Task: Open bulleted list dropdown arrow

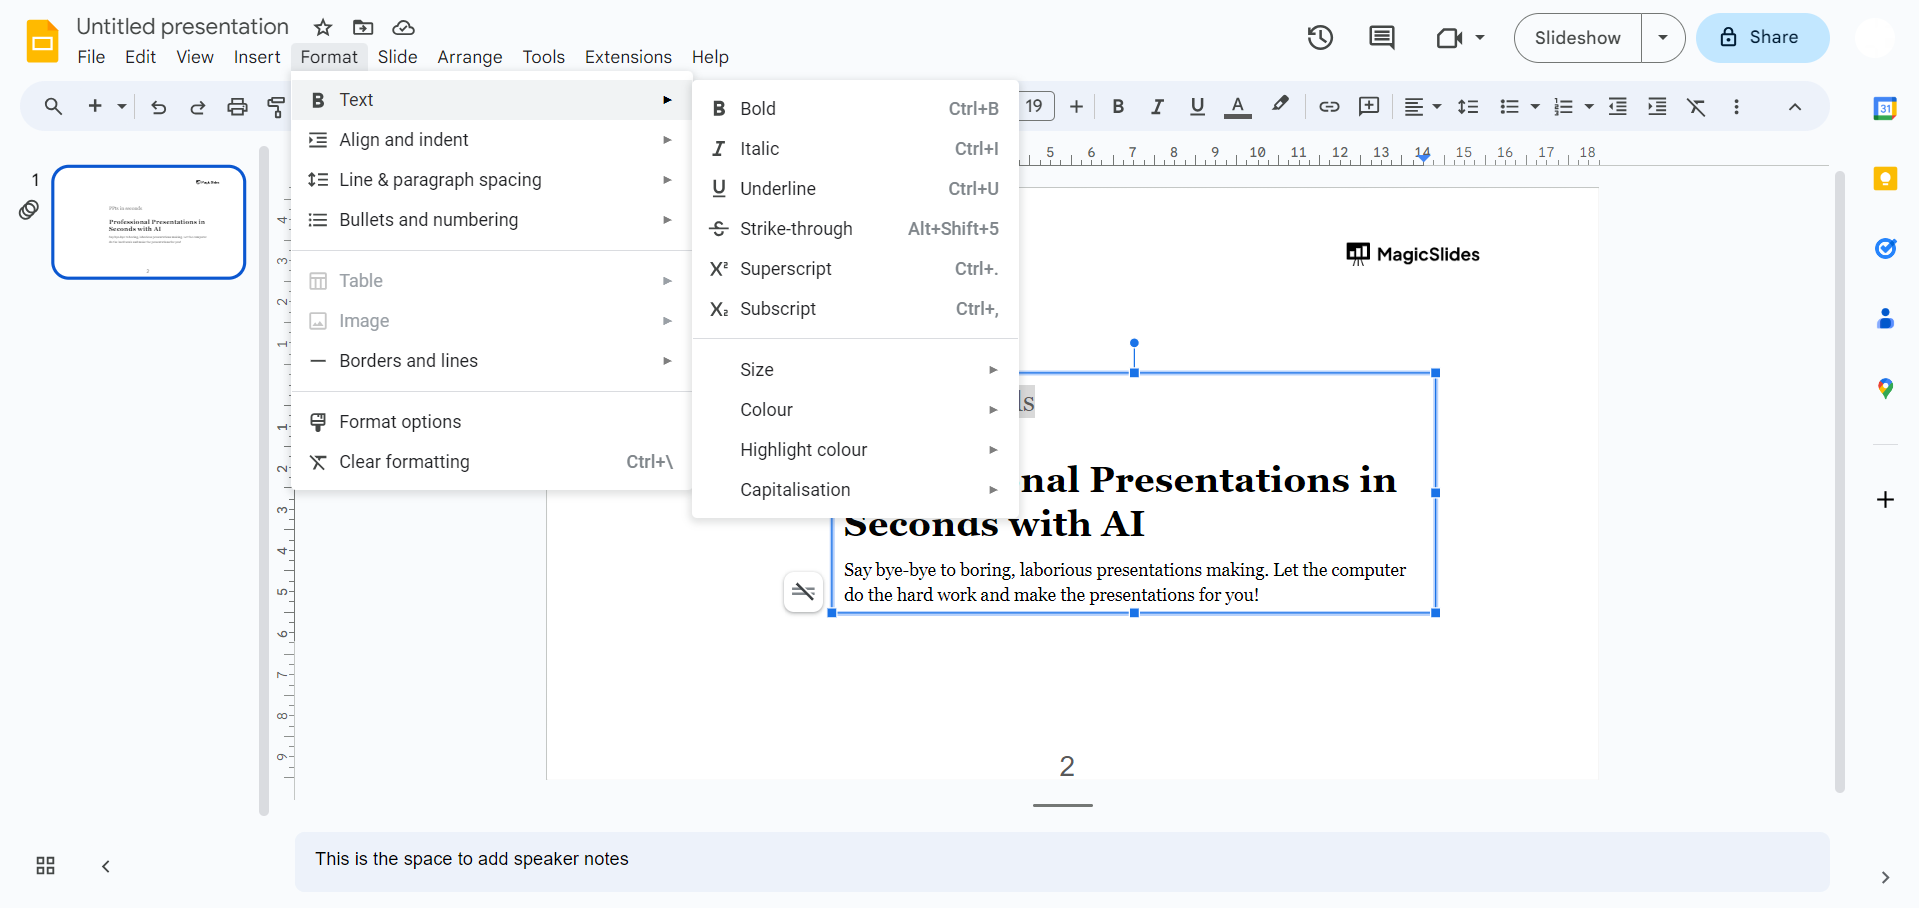Action: click(1535, 106)
